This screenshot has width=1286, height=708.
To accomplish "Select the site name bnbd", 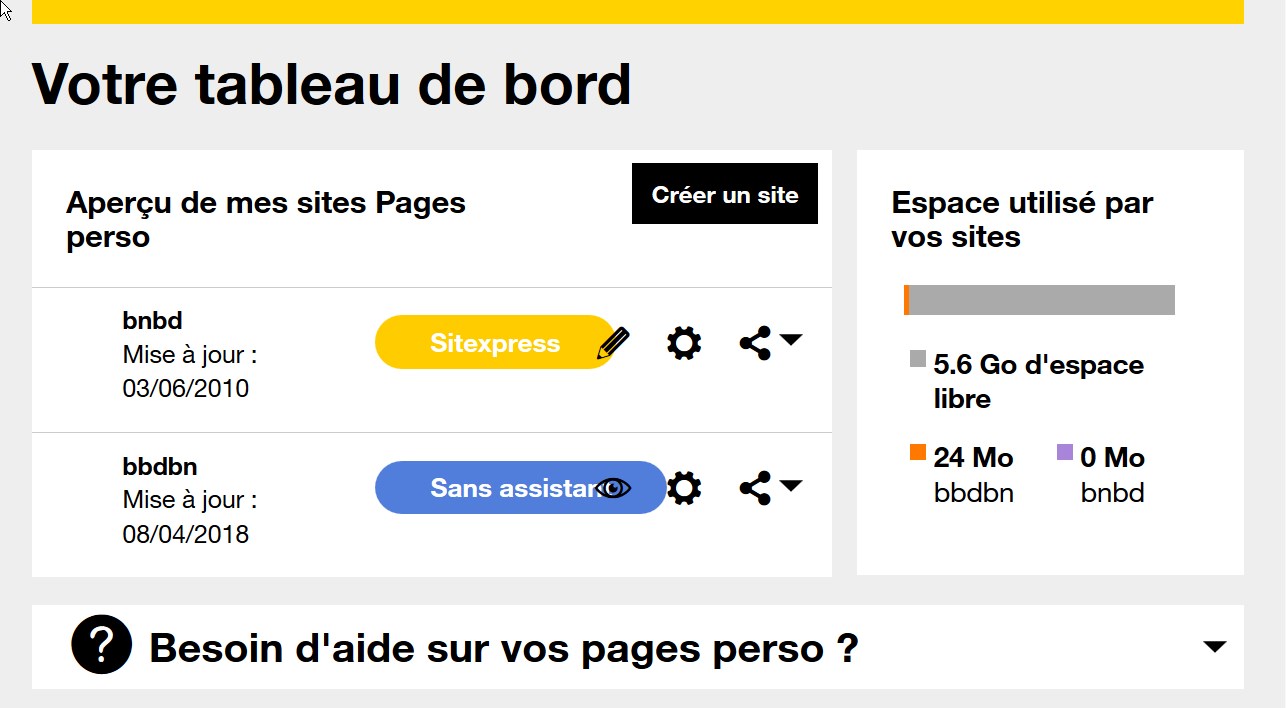I will [152, 320].
